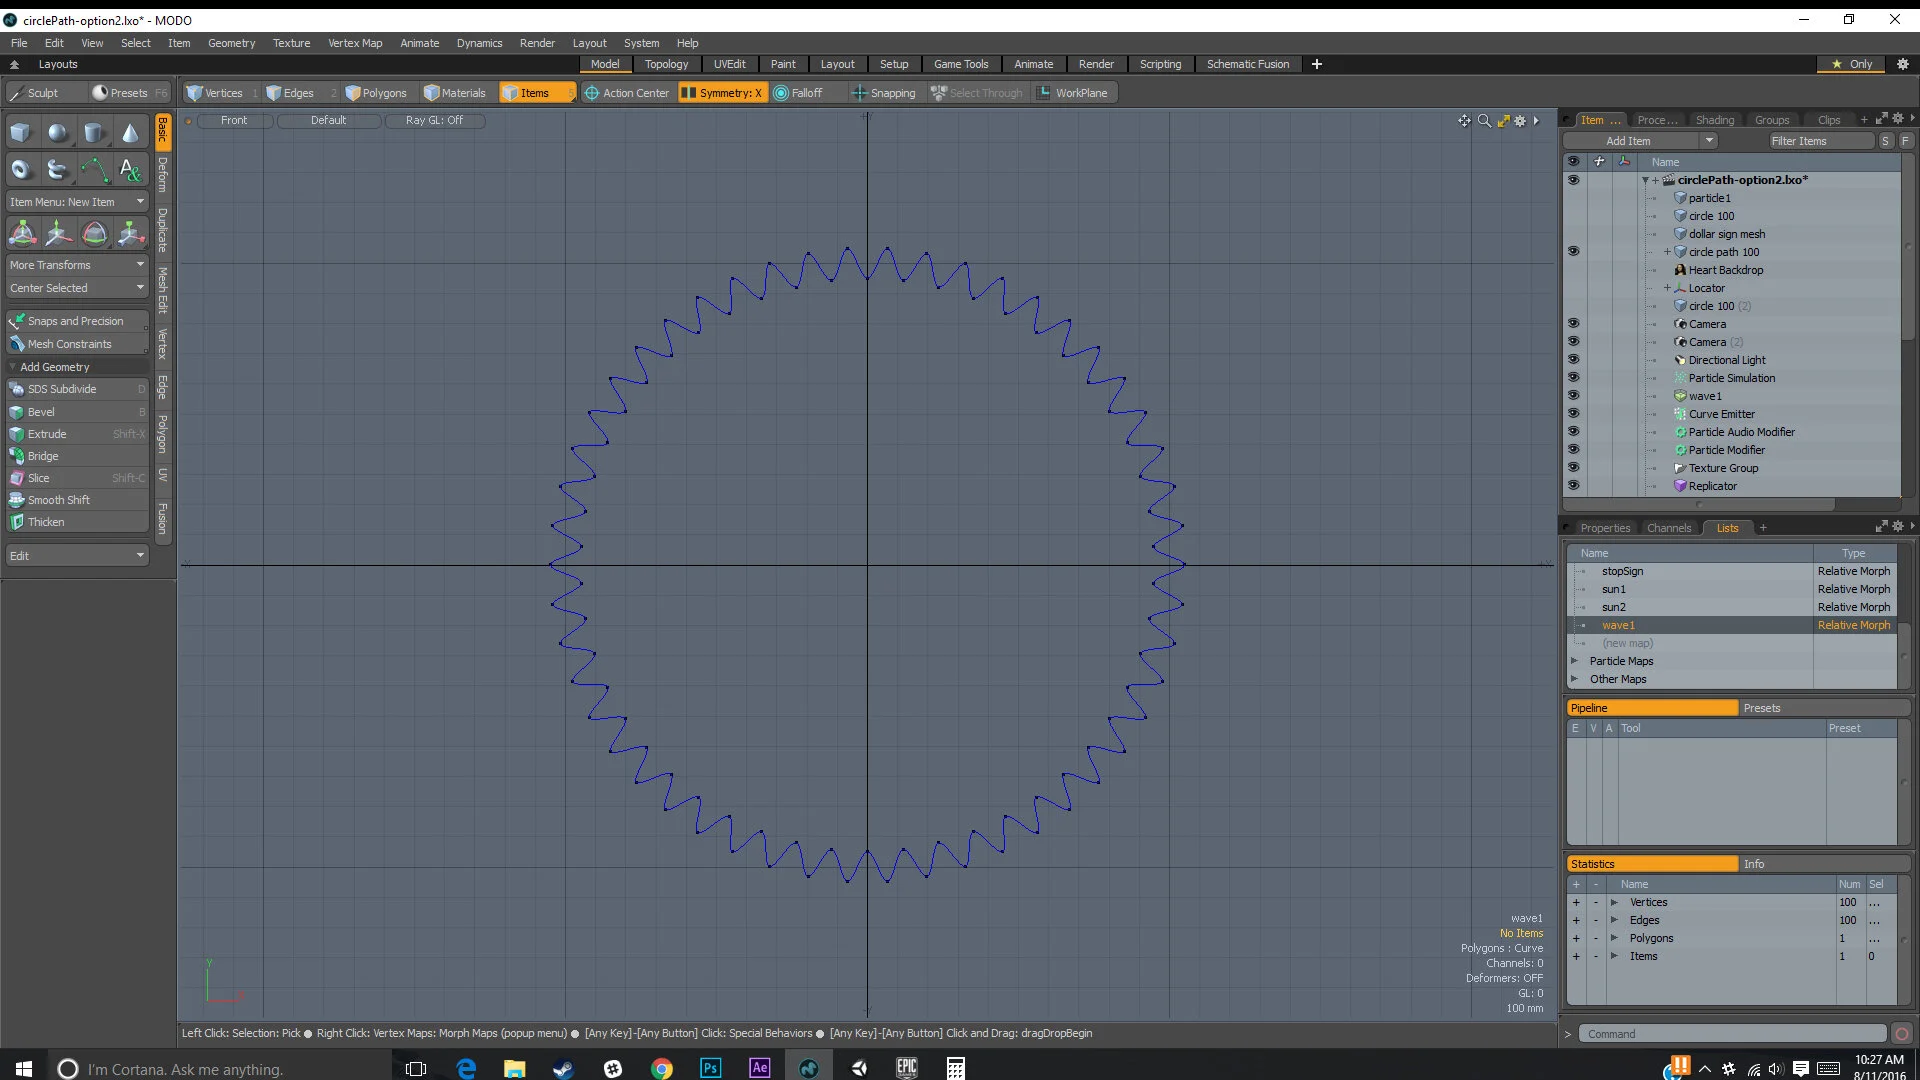Toggle Symmetry X option
Image resolution: width=1920 pixels, height=1080 pixels.
[722, 93]
